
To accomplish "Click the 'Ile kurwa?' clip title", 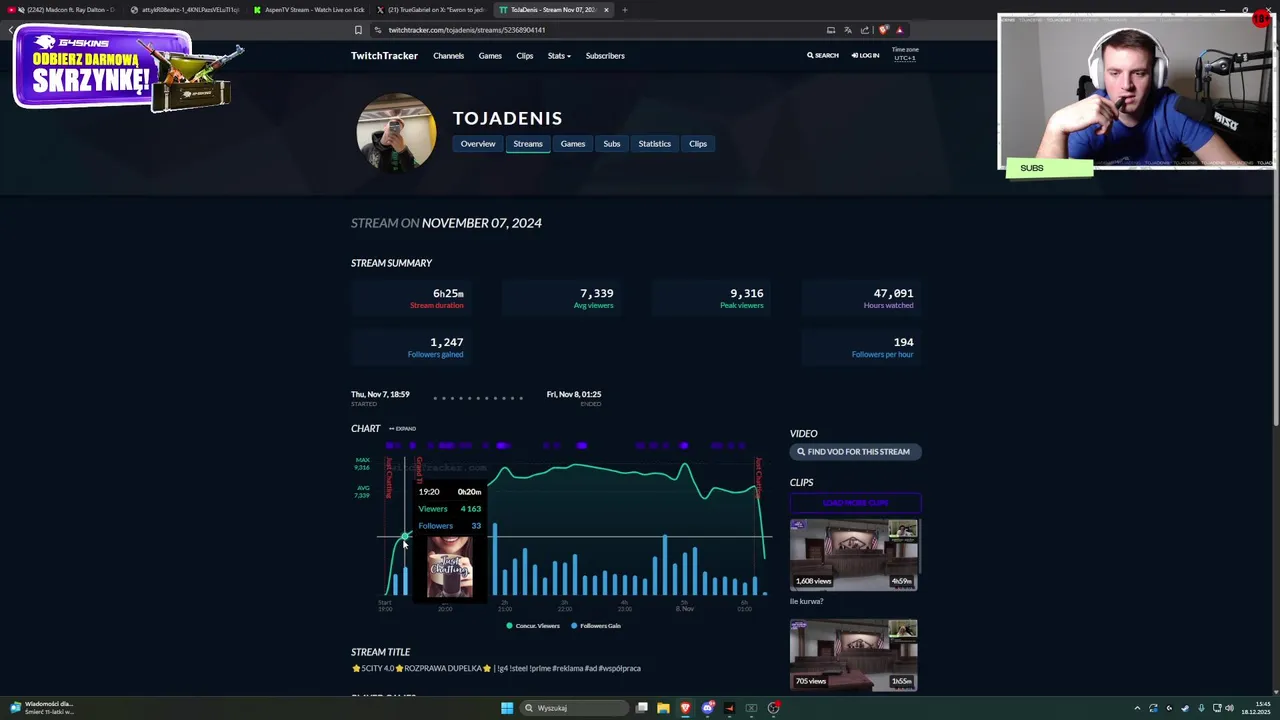I will [x=807, y=602].
